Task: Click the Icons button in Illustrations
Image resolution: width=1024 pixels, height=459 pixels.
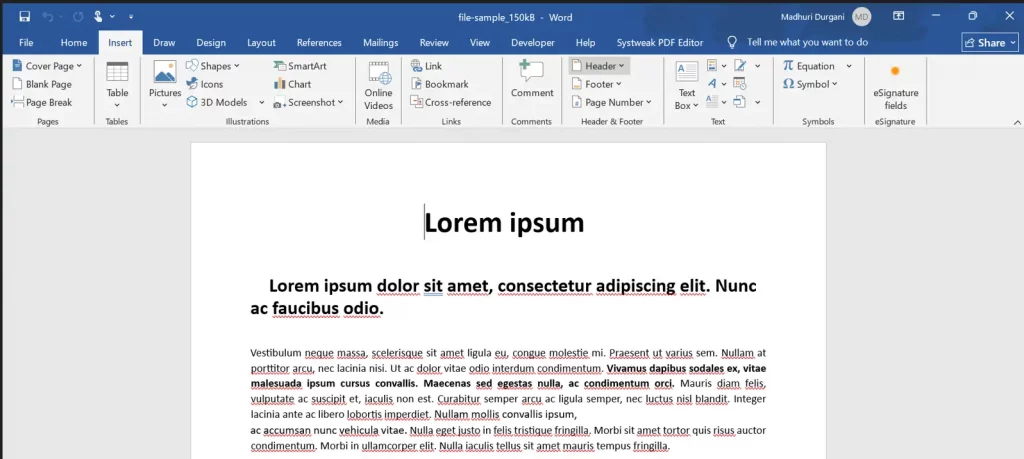Action: [x=204, y=84]
